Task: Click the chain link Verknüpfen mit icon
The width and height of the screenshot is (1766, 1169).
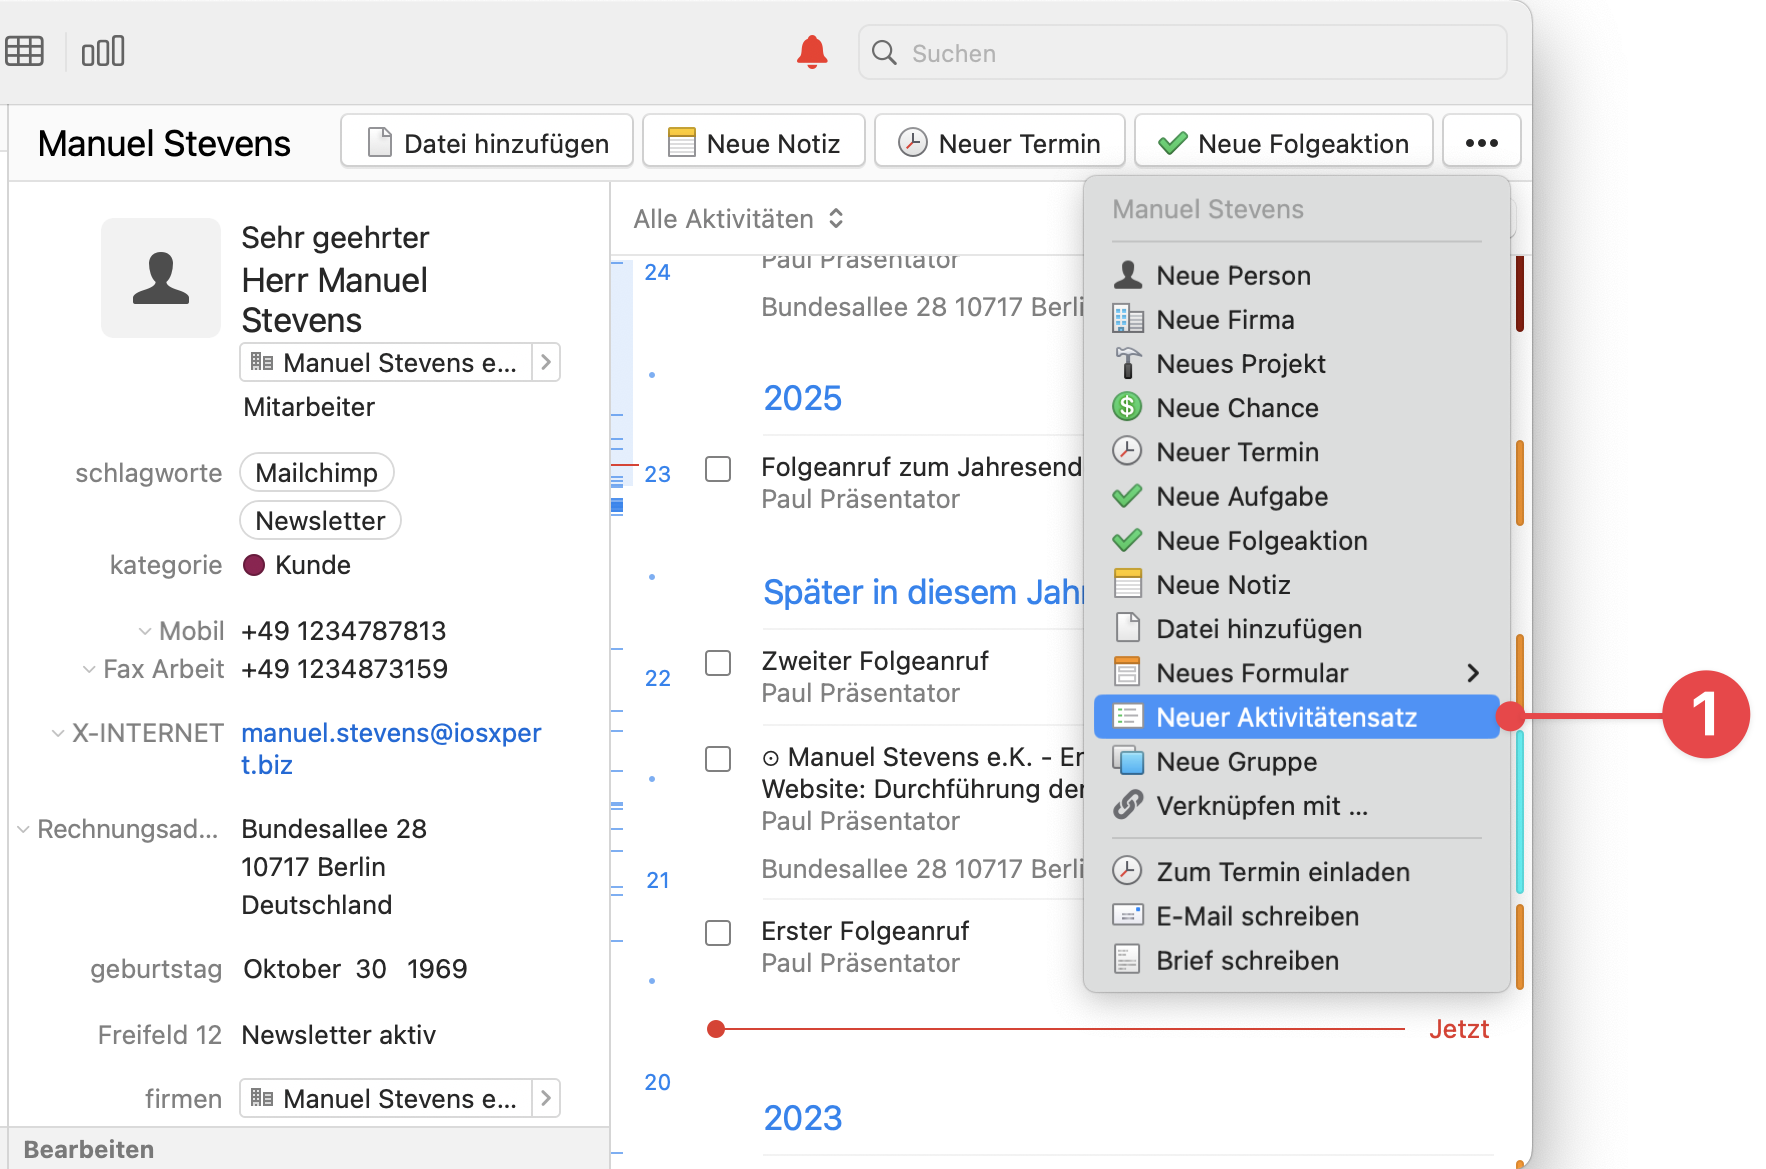Action: (x=1127, y=805)
